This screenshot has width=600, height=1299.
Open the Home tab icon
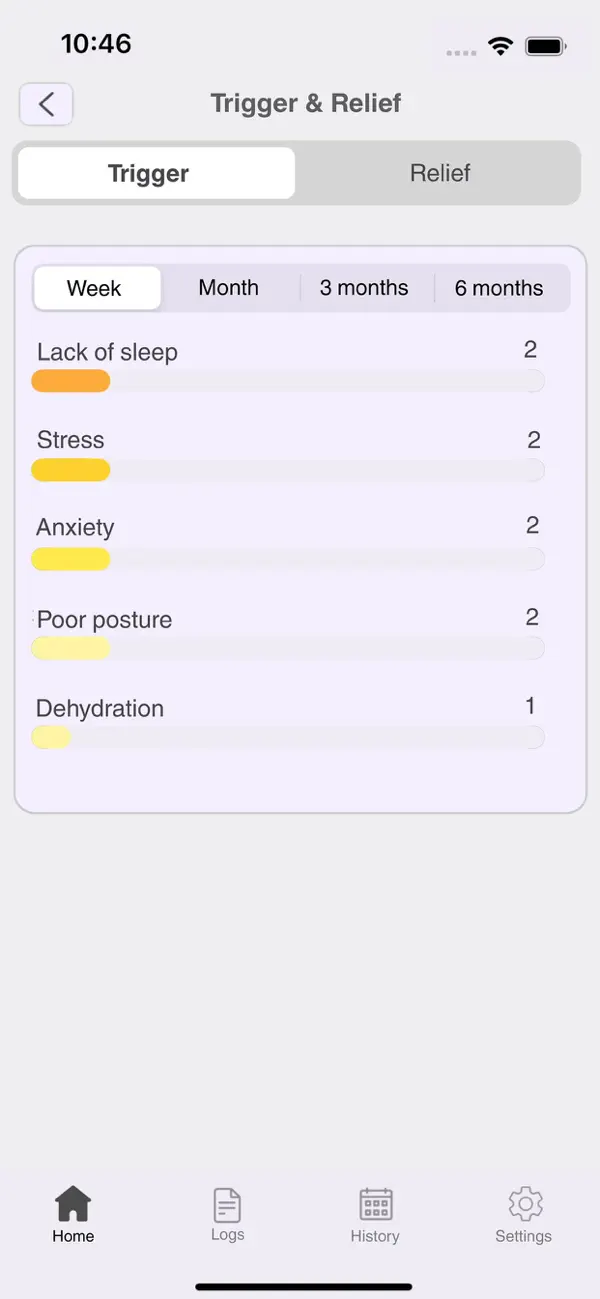tap(71, 1204)
